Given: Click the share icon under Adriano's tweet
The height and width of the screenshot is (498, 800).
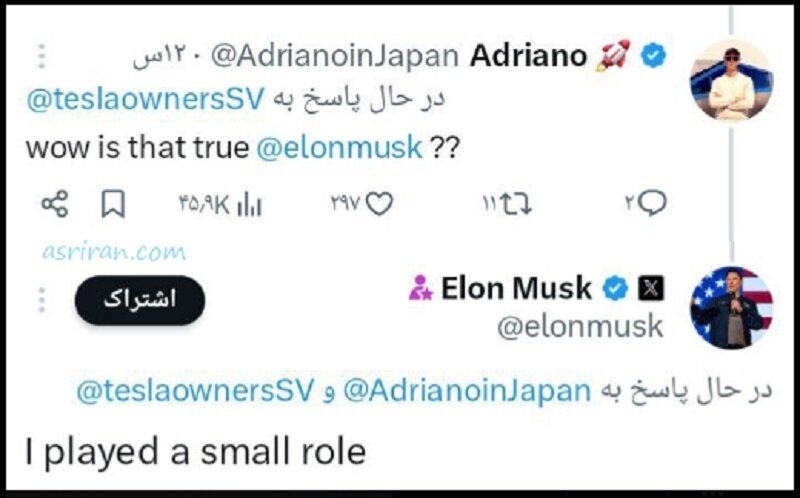Looking at the screenshot, I should coord(54,205).
